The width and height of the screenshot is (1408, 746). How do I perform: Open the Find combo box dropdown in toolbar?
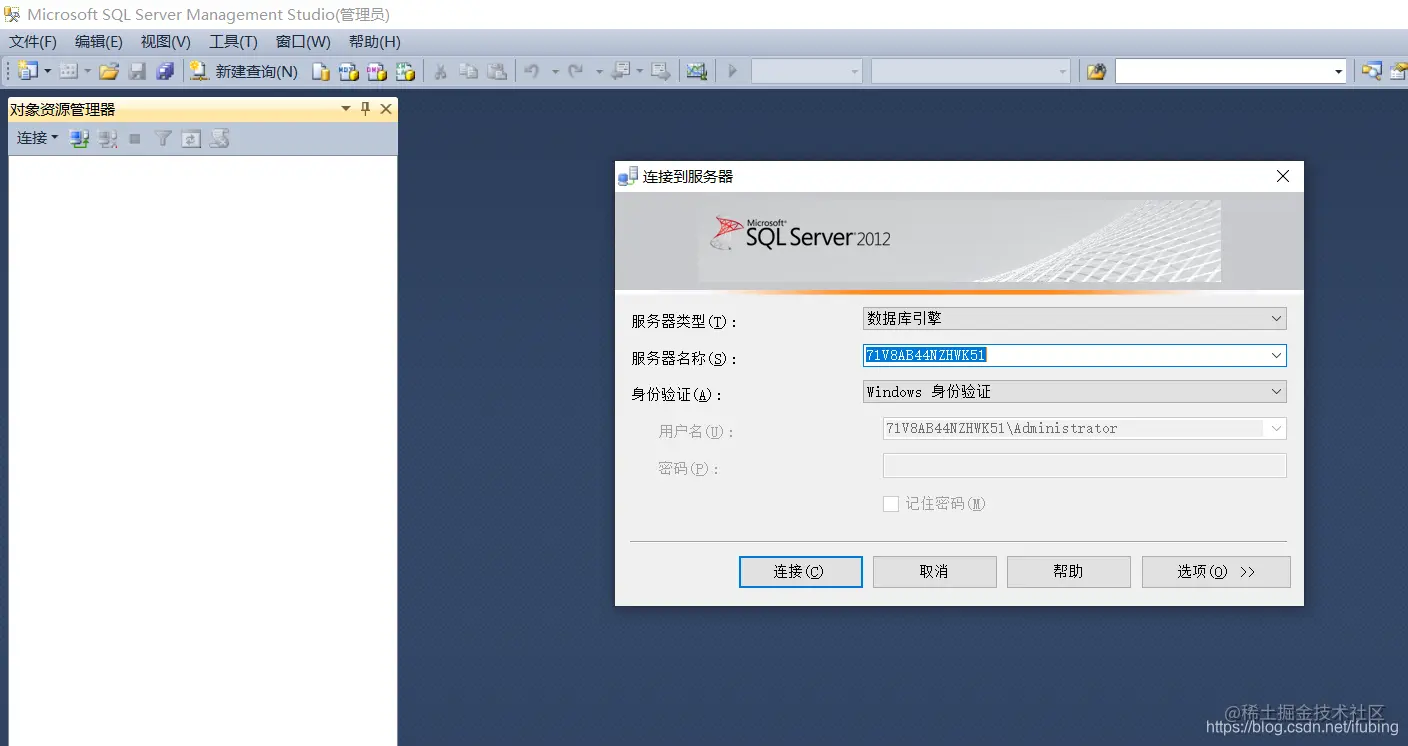point(1339,71)
